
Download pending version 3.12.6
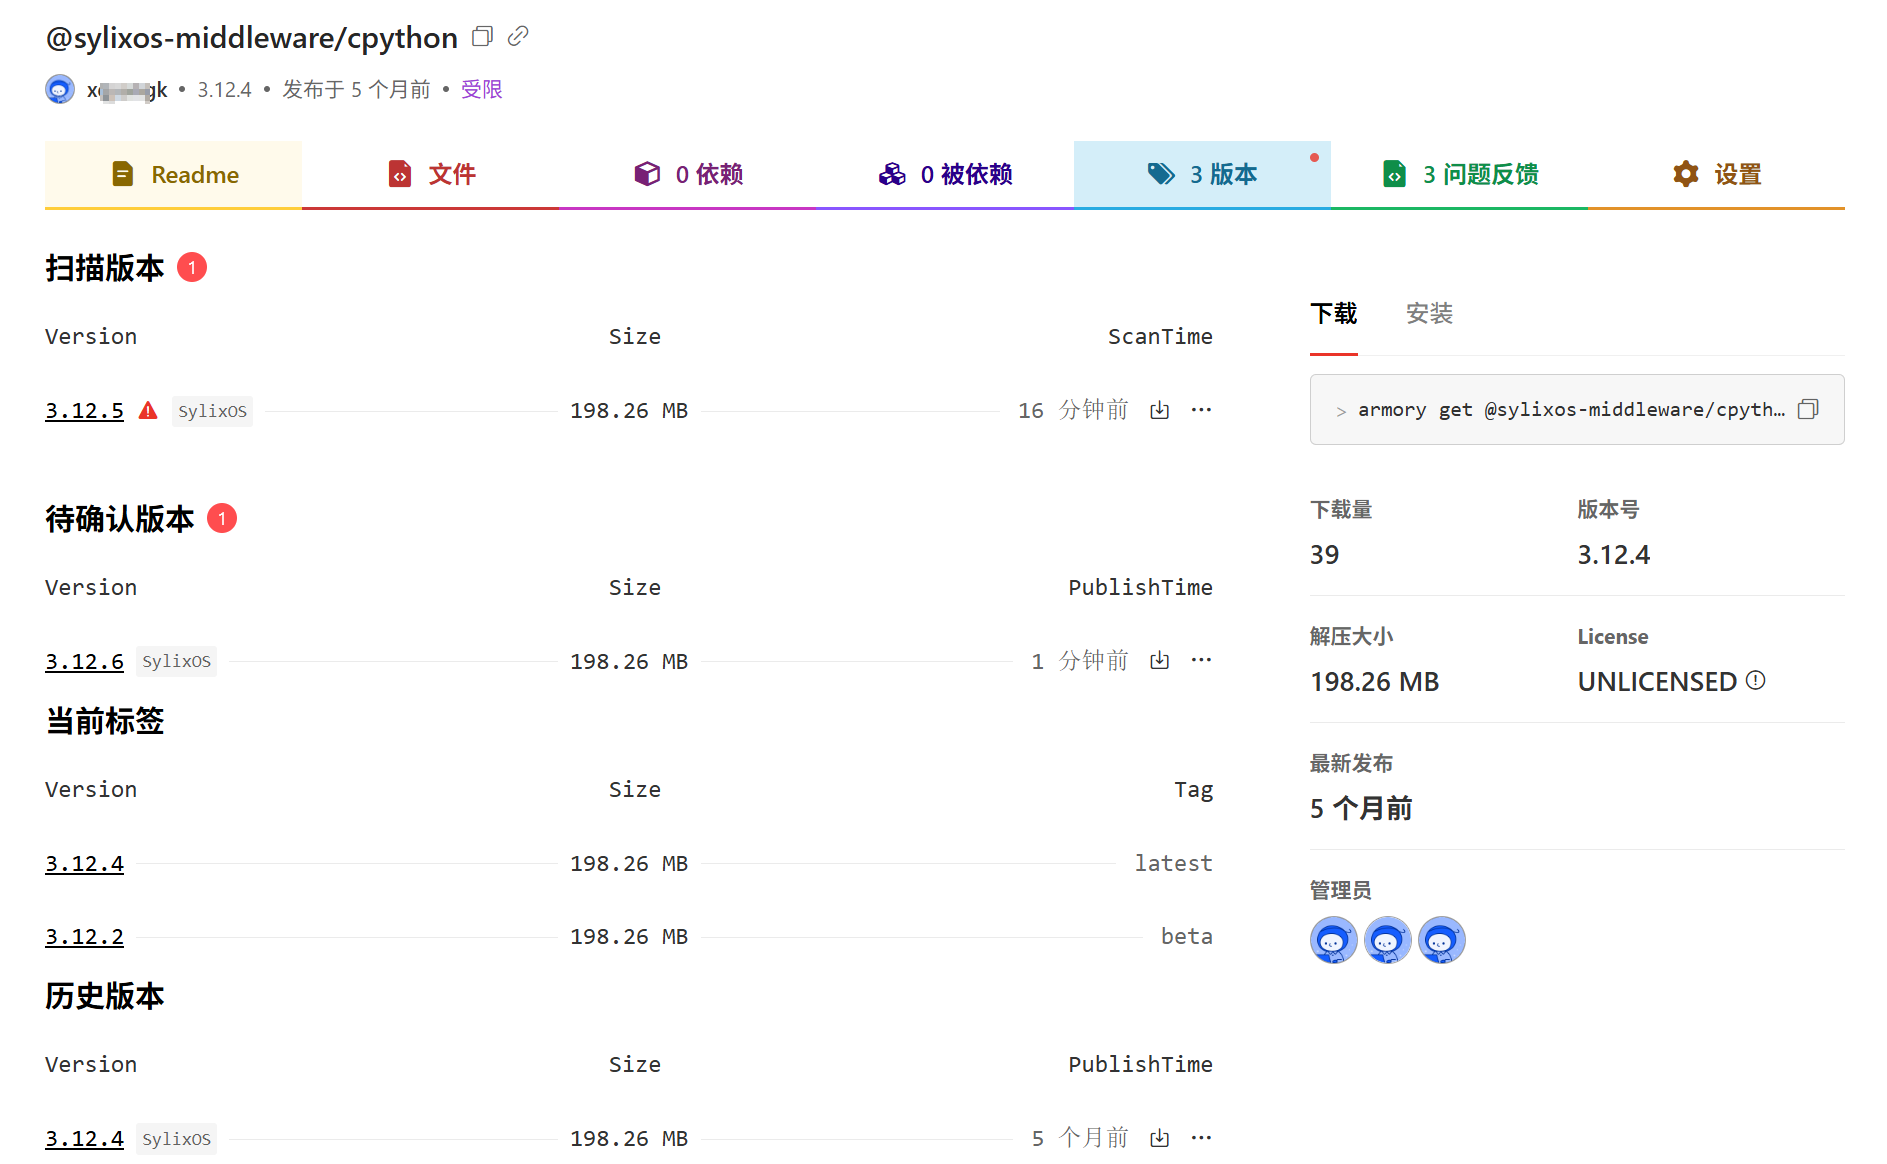click(x=1159, y=660)
